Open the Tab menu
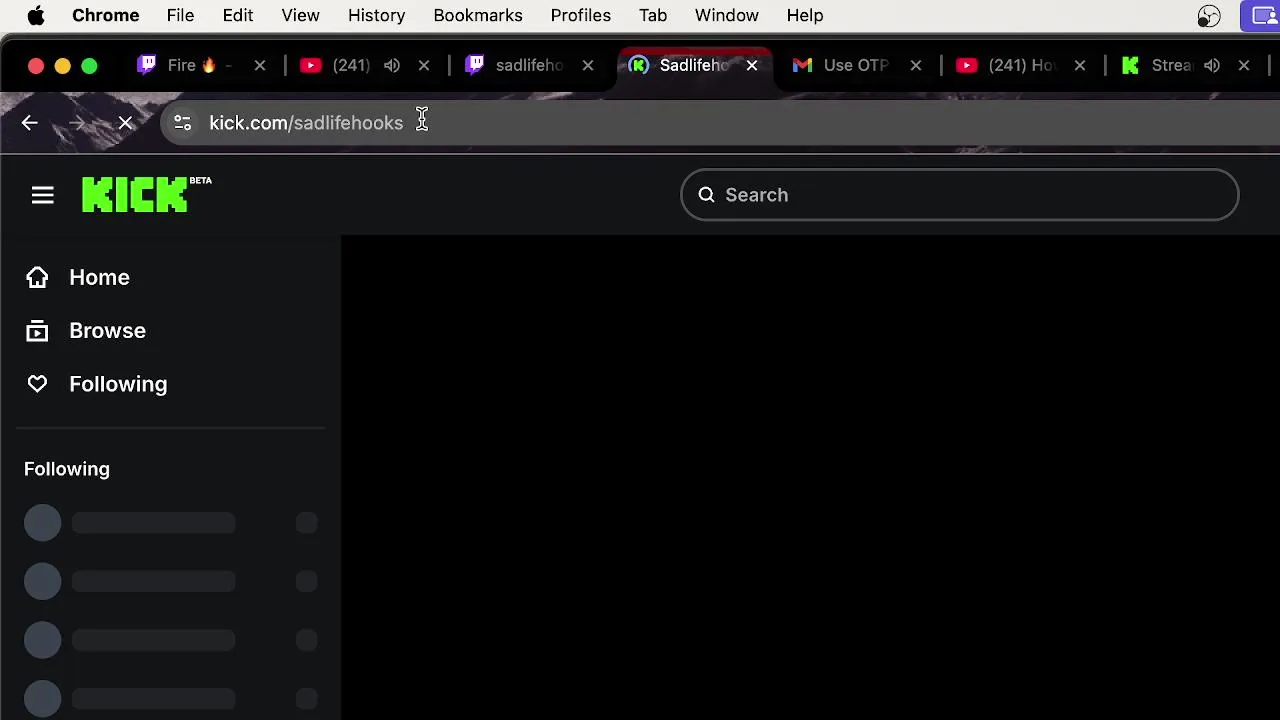This screenshot has height=720, width=1280. (653, 15)
